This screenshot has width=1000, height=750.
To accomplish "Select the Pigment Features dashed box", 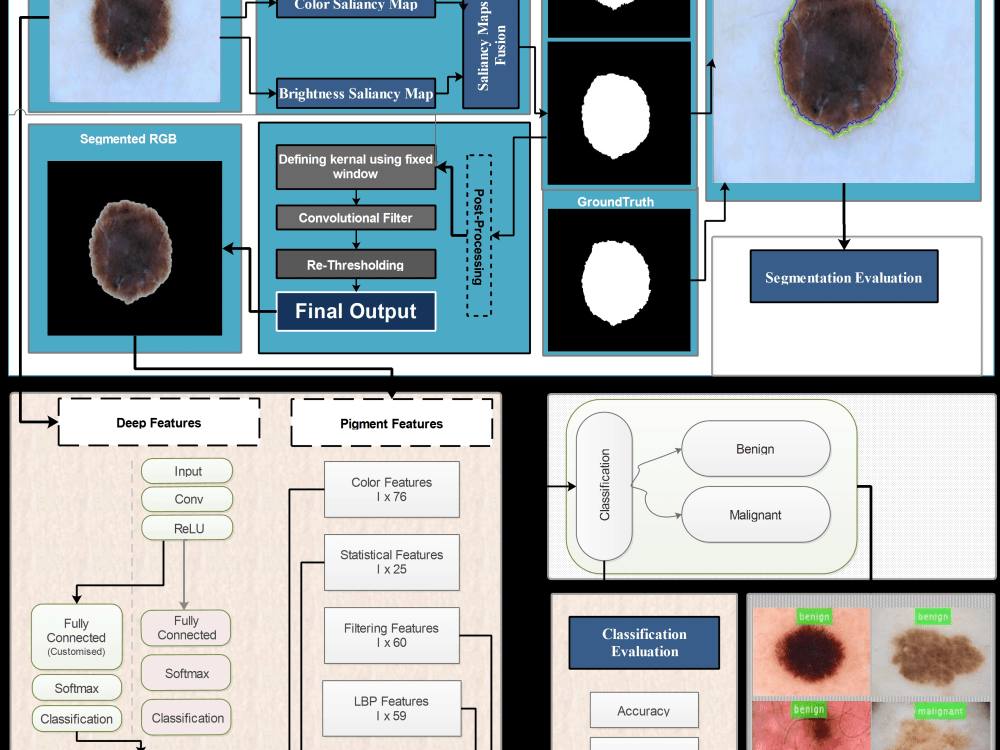I will [x=392, y=423].
